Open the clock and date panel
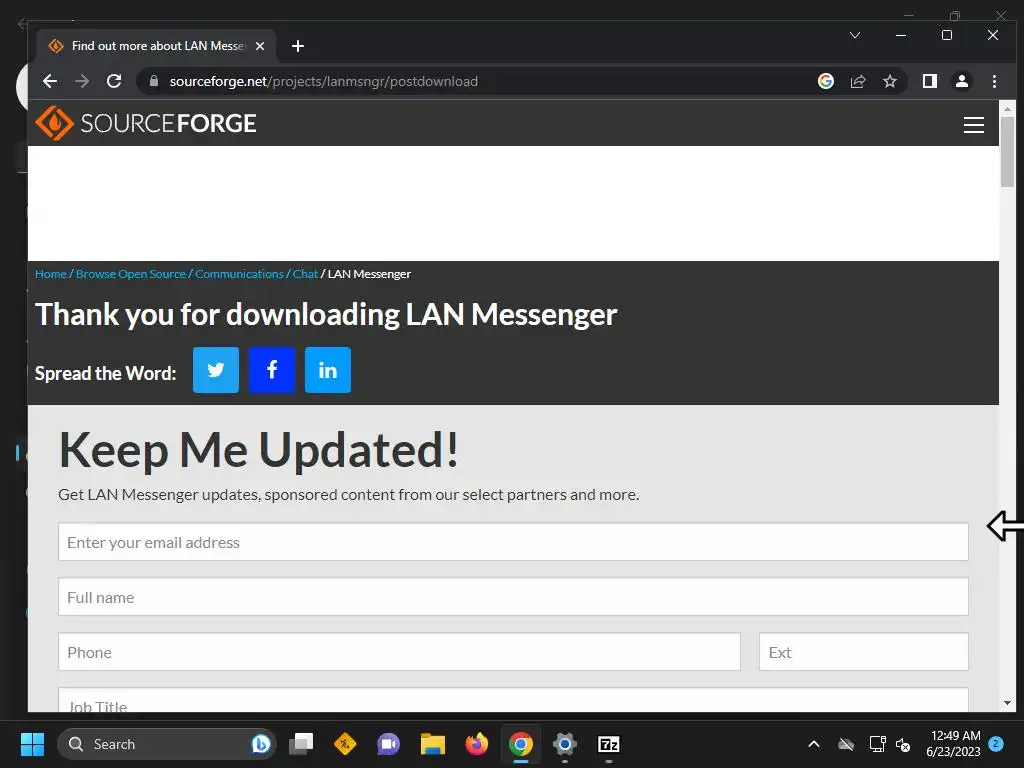This screenshot has height=768, width=1024. point(953,744)
